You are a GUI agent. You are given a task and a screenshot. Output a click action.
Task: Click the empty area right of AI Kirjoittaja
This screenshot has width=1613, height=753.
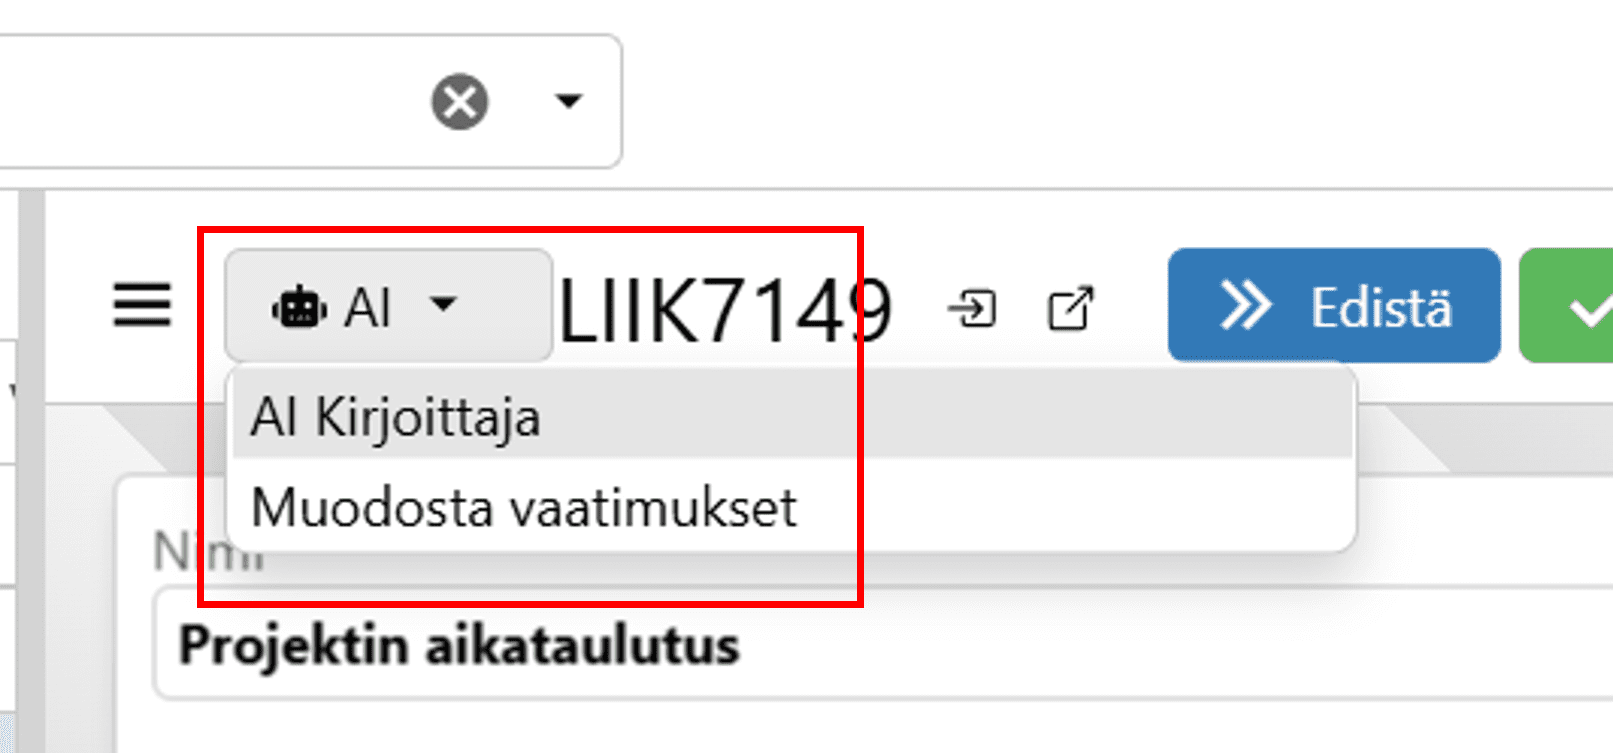pyautogui.click(x=1000, y=417)
